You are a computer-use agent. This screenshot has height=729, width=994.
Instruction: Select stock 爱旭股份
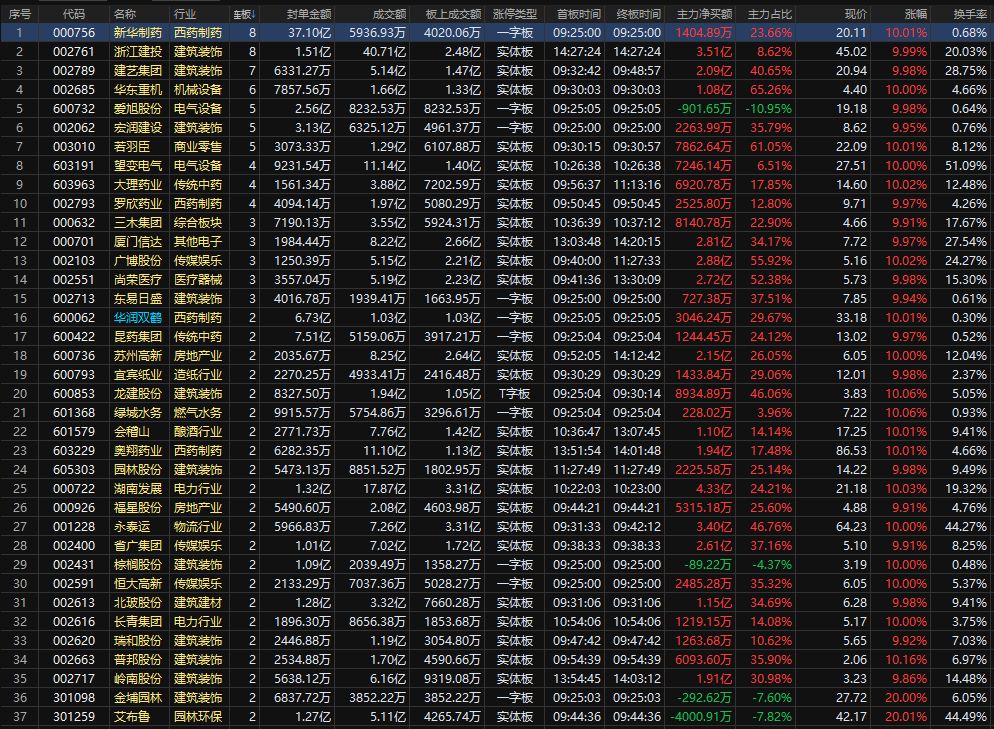click(138, 108)
